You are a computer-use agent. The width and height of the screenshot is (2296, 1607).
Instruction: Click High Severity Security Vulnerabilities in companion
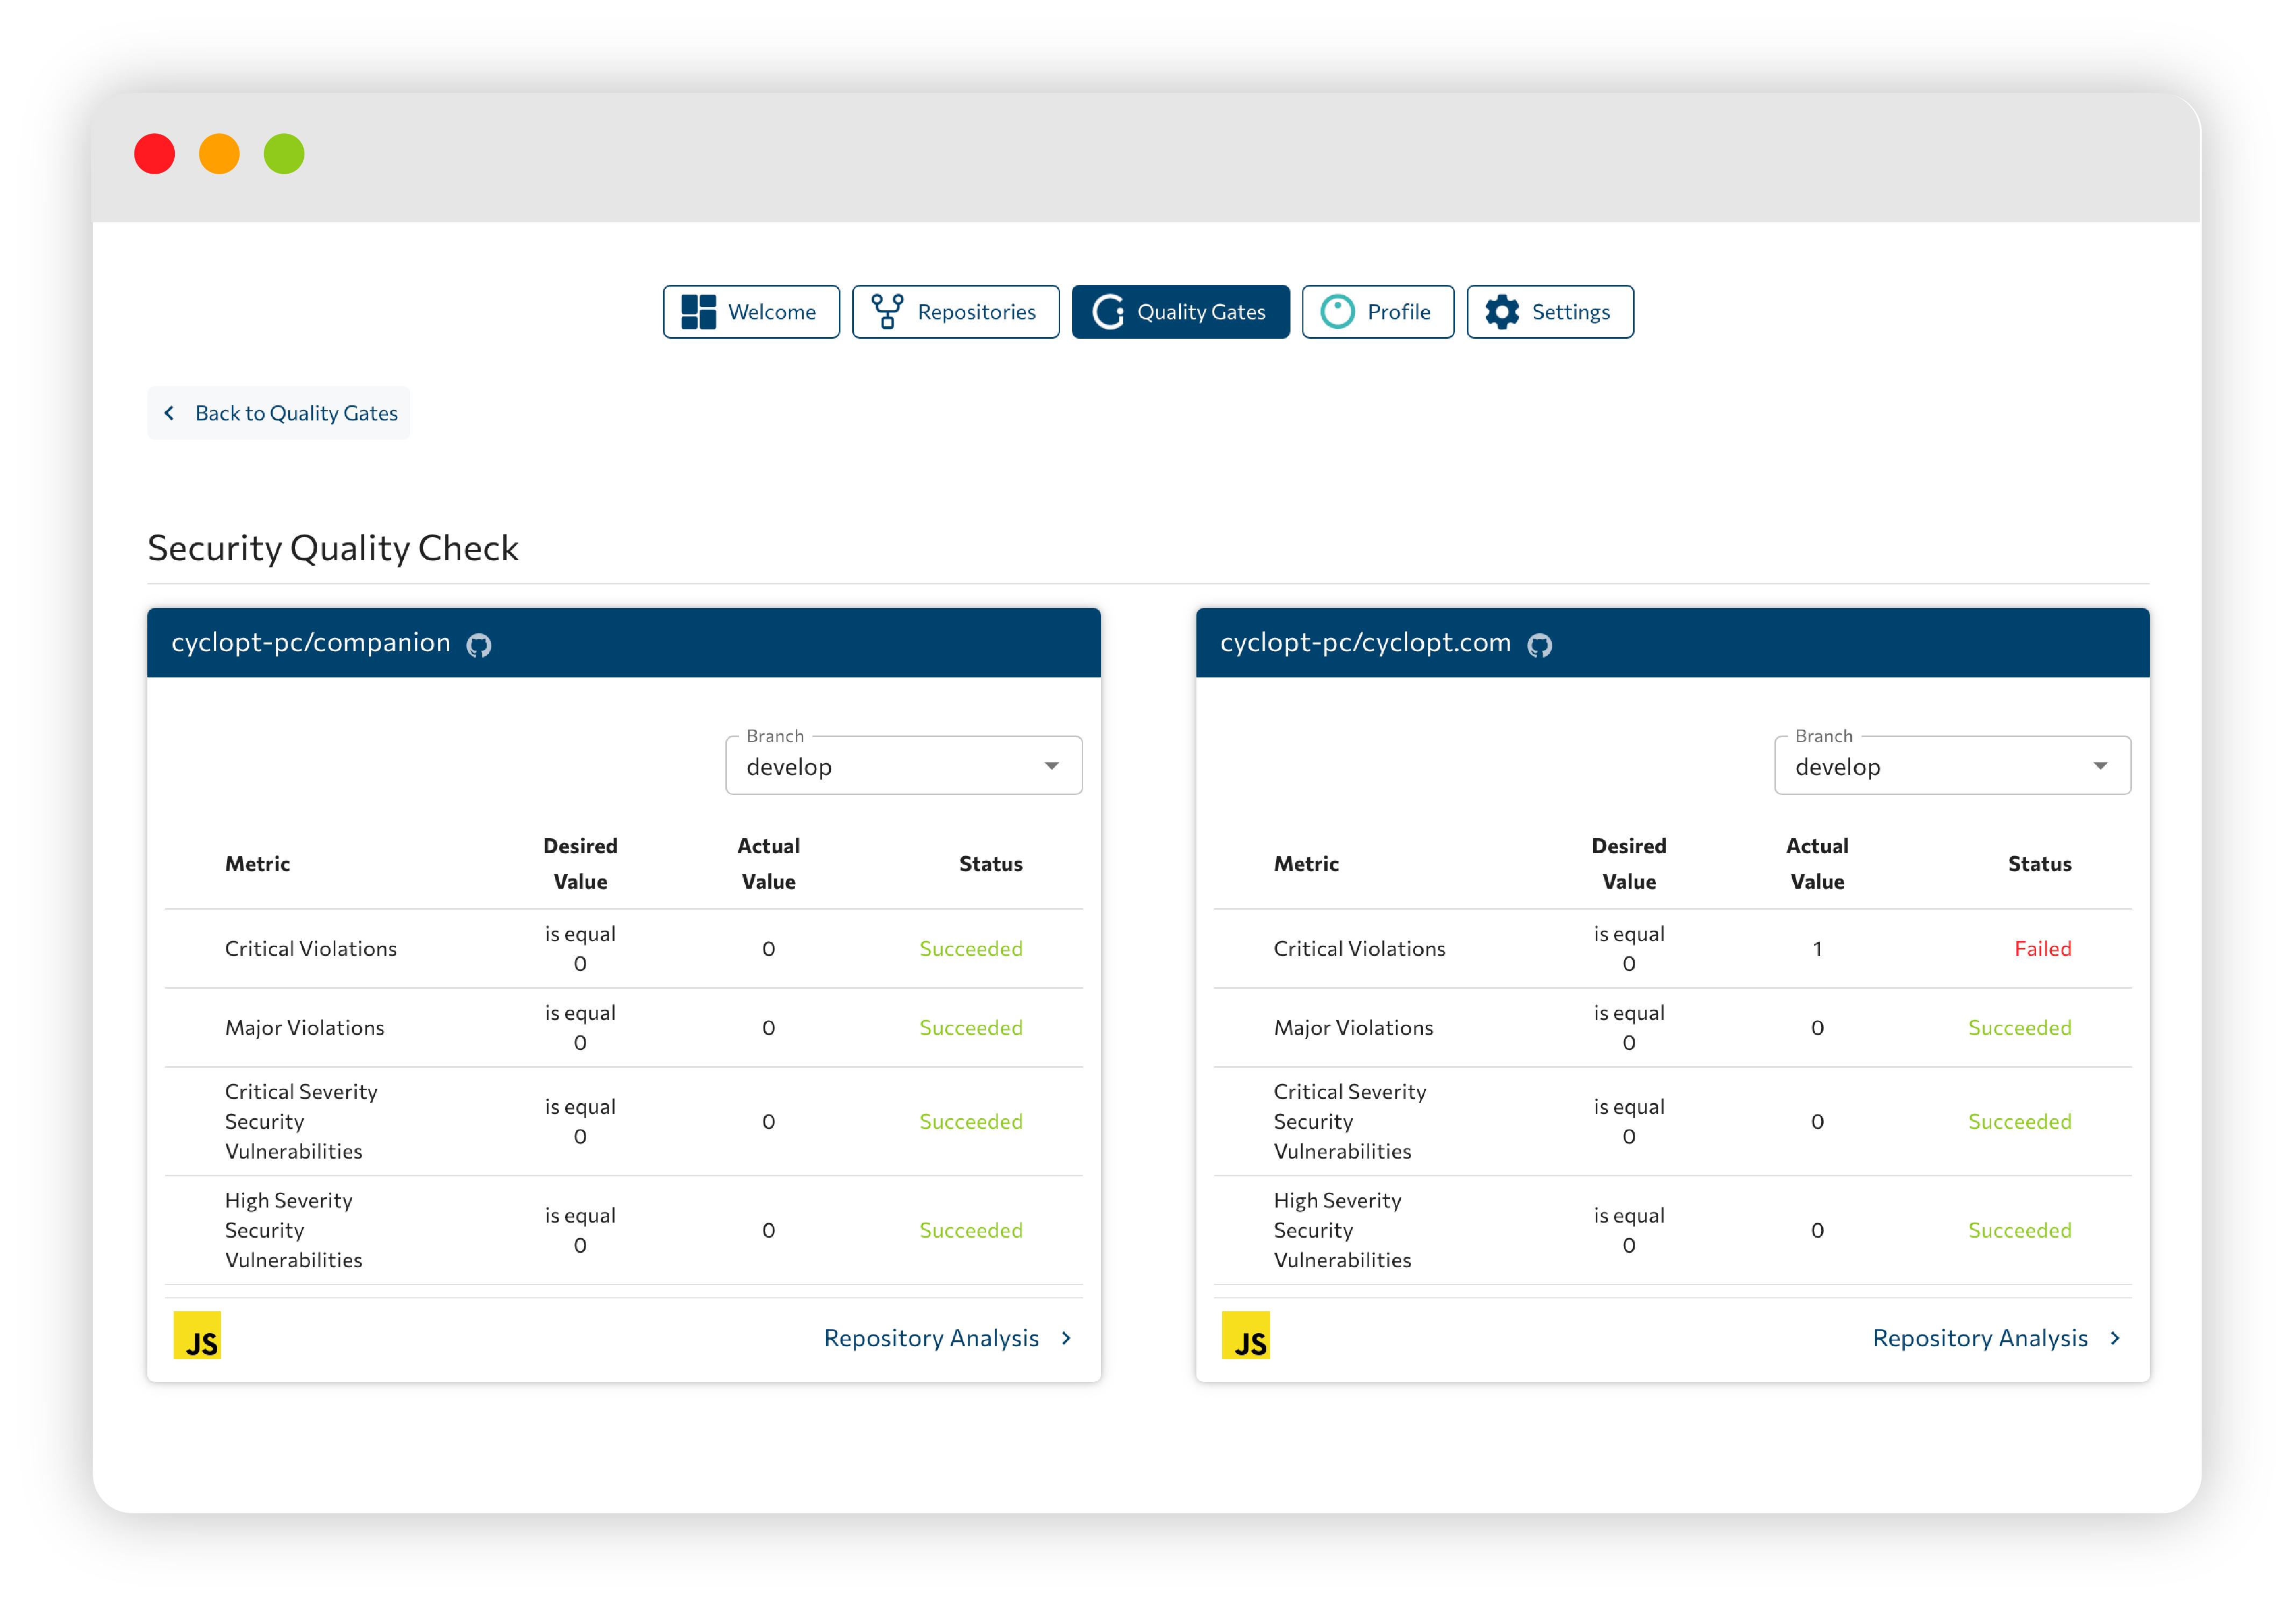coord(294,1230)
